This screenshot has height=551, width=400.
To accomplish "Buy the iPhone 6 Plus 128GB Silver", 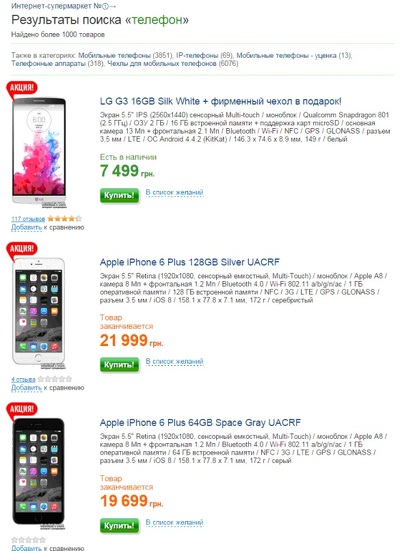I will click(x=120, y=365).
